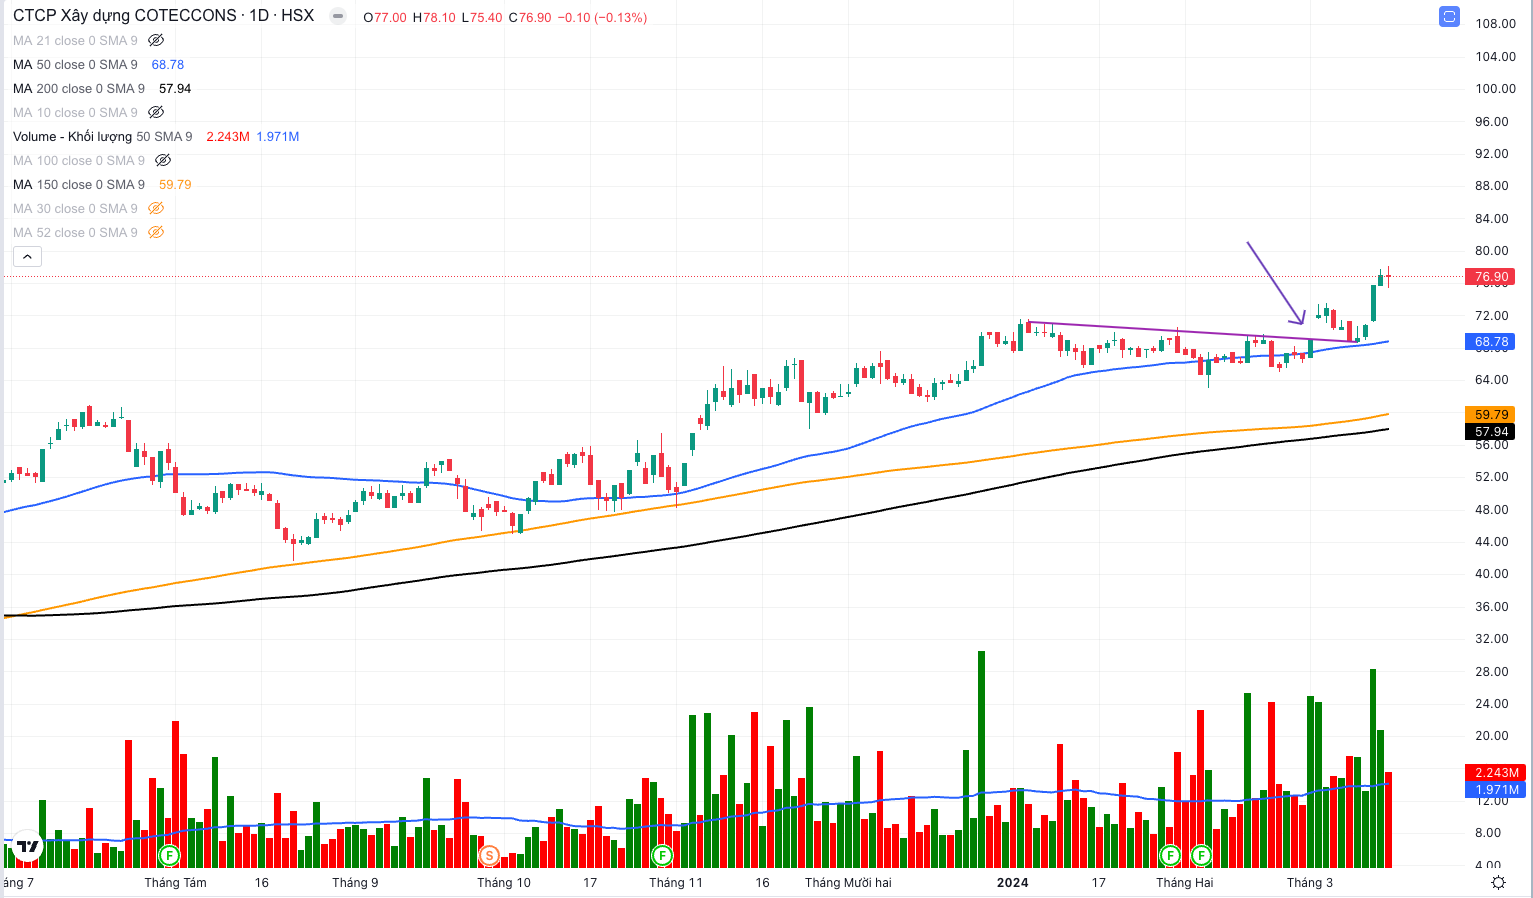Click the S event marker near Tháng 10

[x=488, y=856]
